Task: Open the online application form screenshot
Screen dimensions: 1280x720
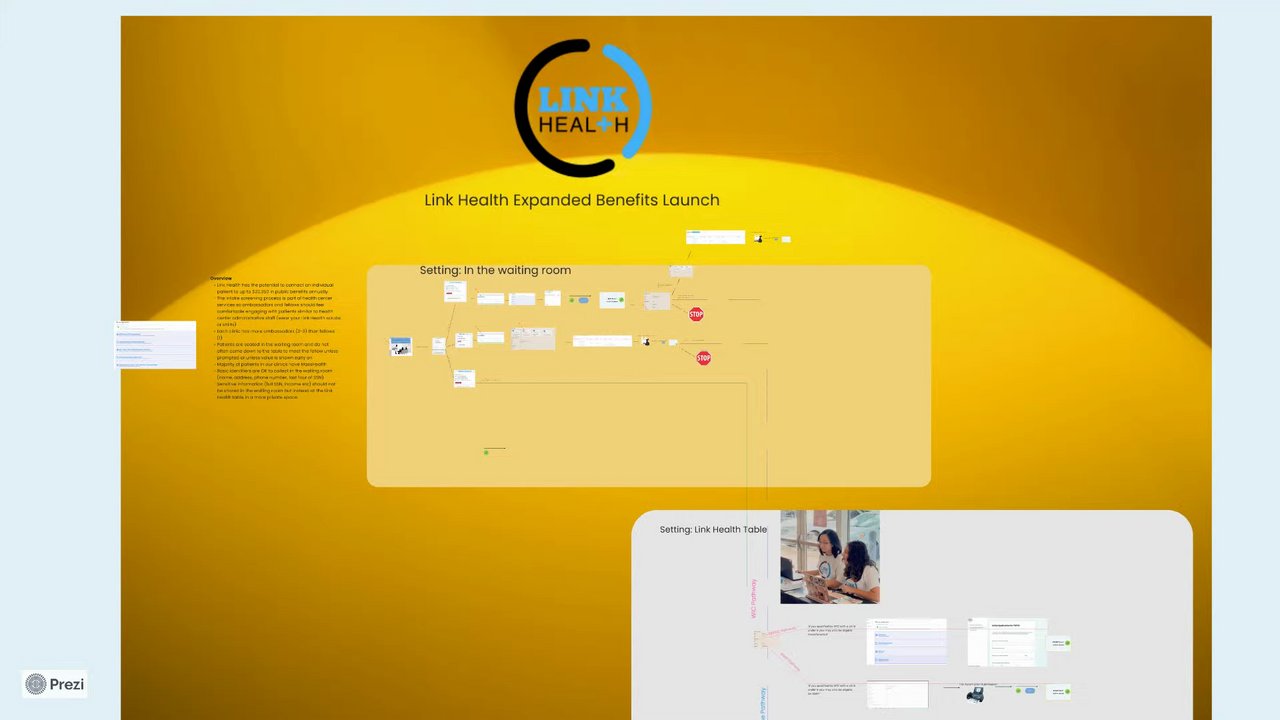Action: [1007, 642]
